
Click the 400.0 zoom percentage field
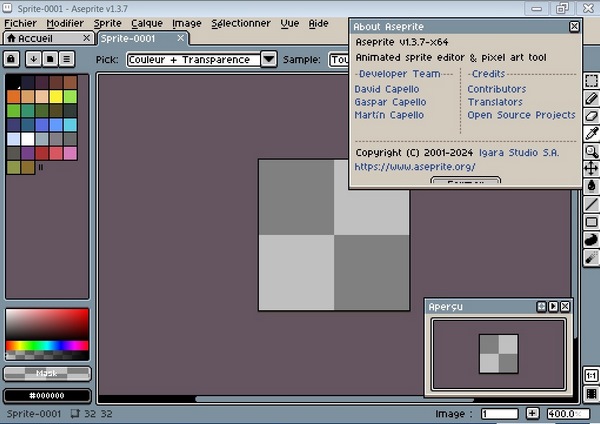pyautogui.click(x=568, y=413)
